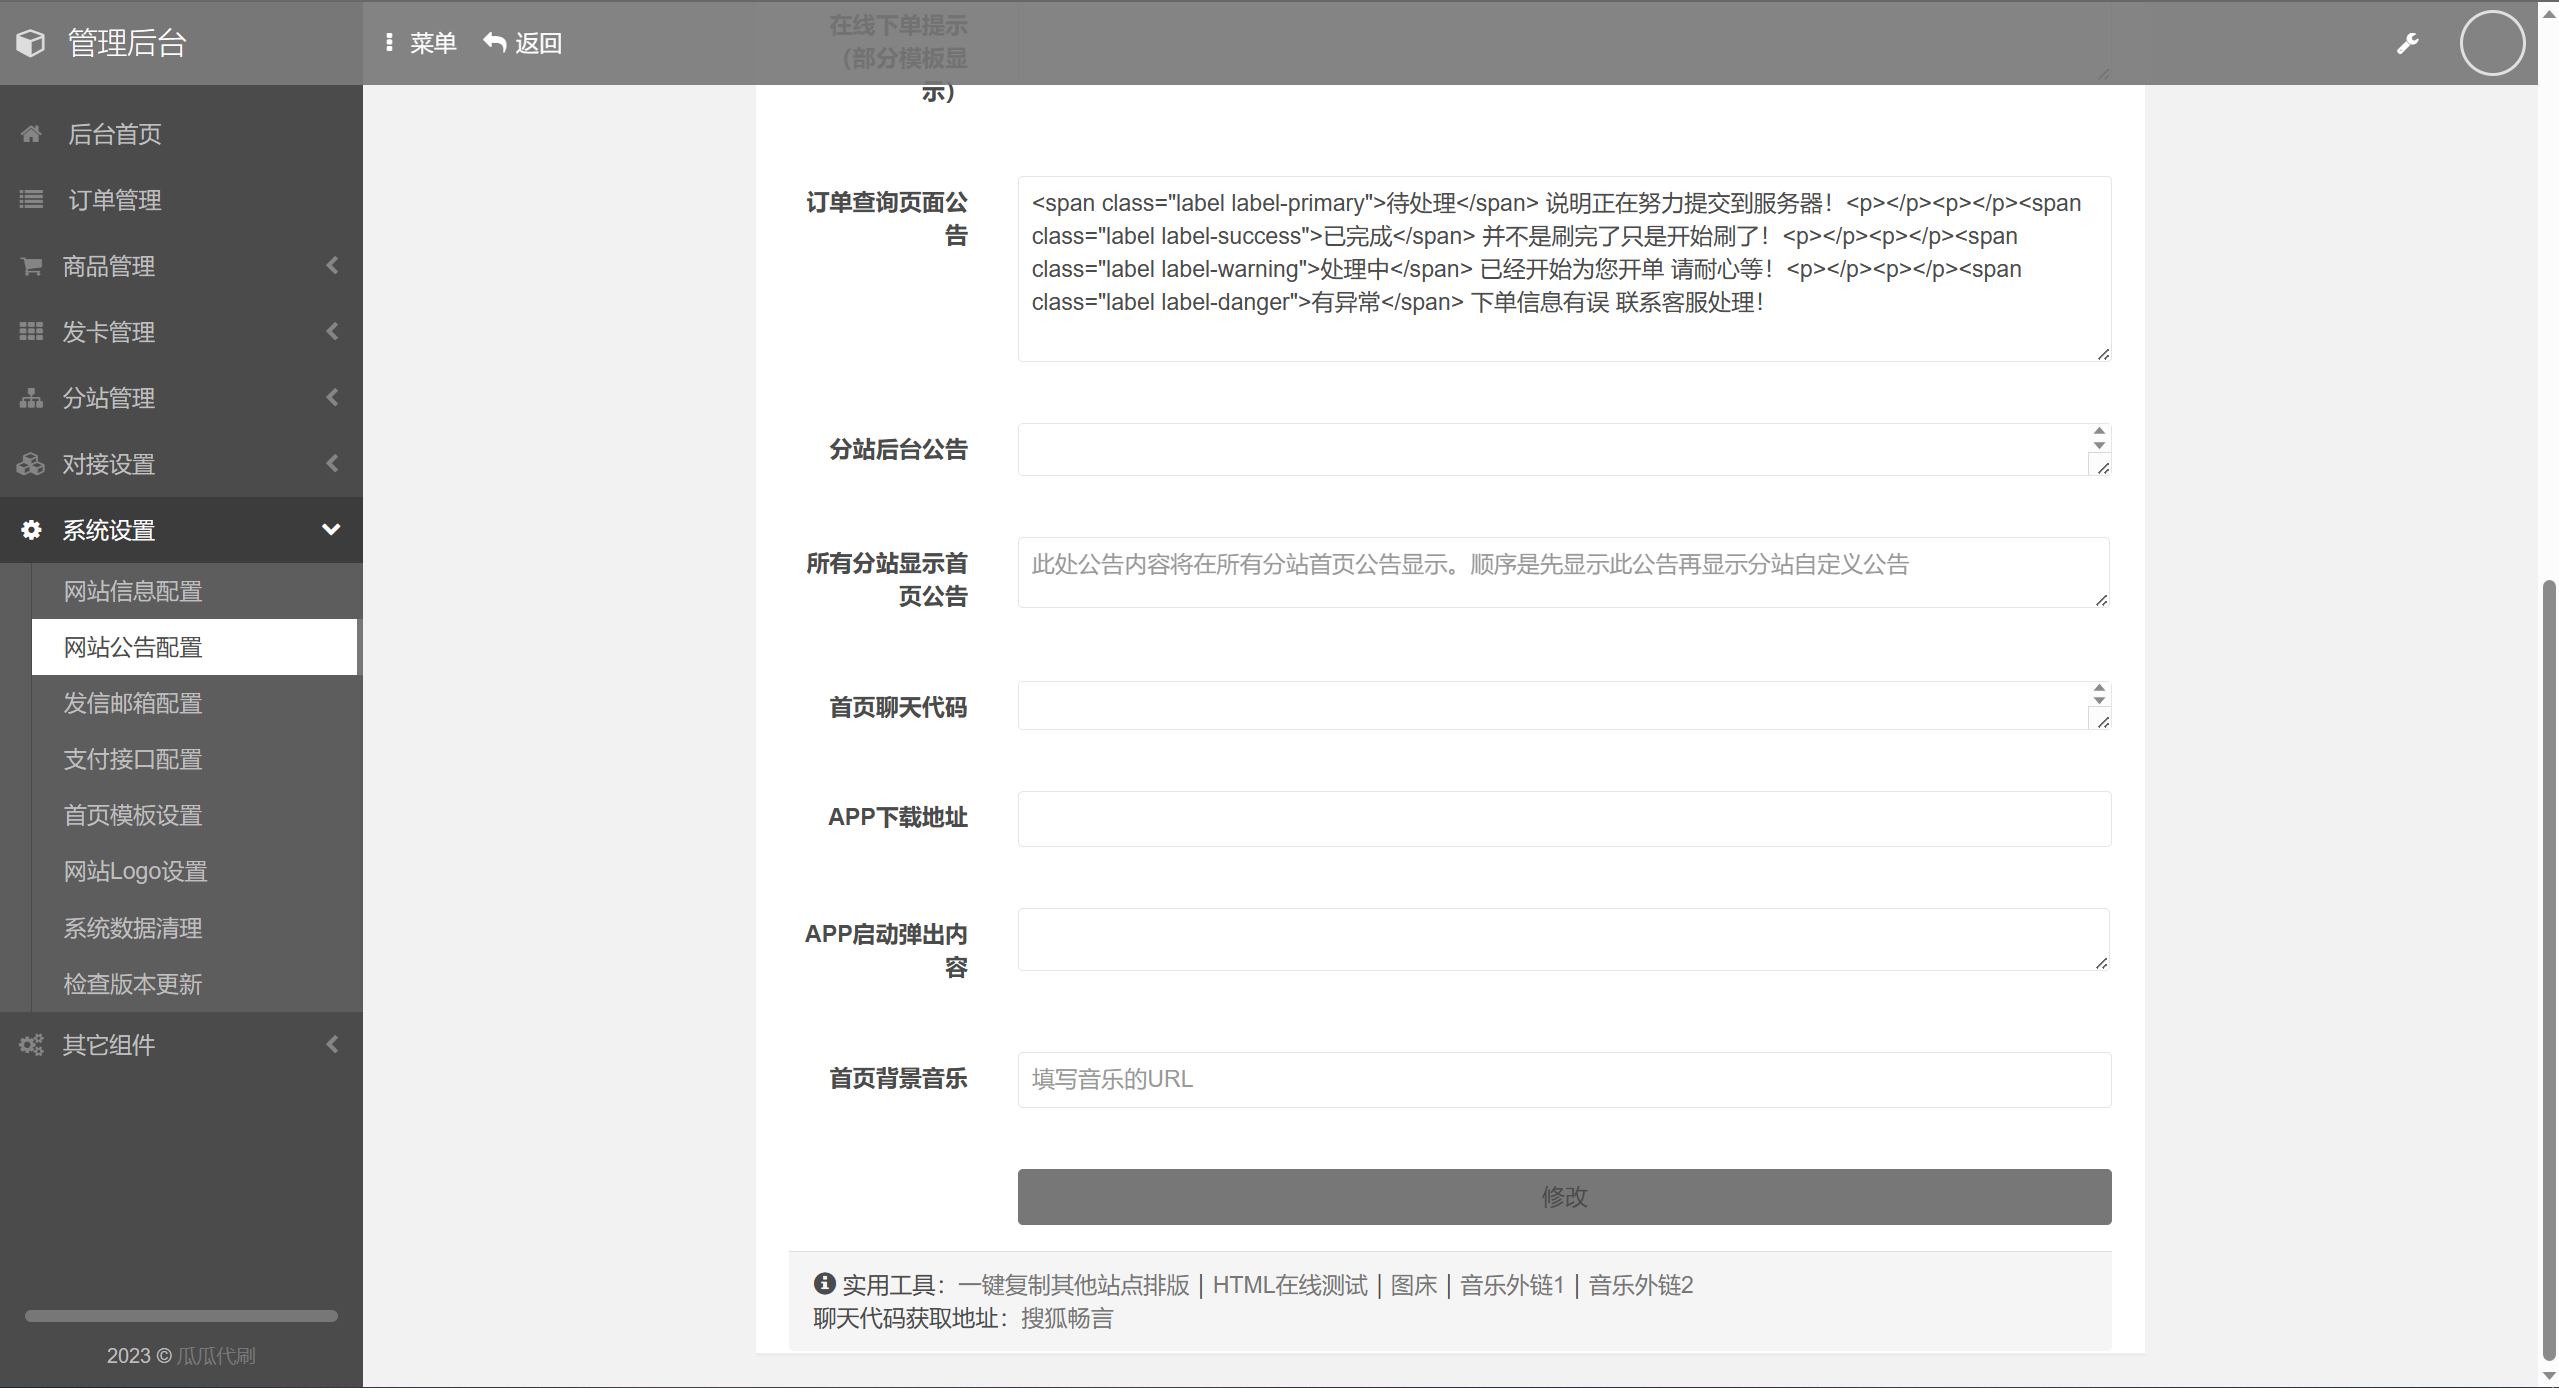Screen dimensions: 2559x1388
Task: Click the 首页背景音乐 URL input field
Action: coord(1563,1080)
